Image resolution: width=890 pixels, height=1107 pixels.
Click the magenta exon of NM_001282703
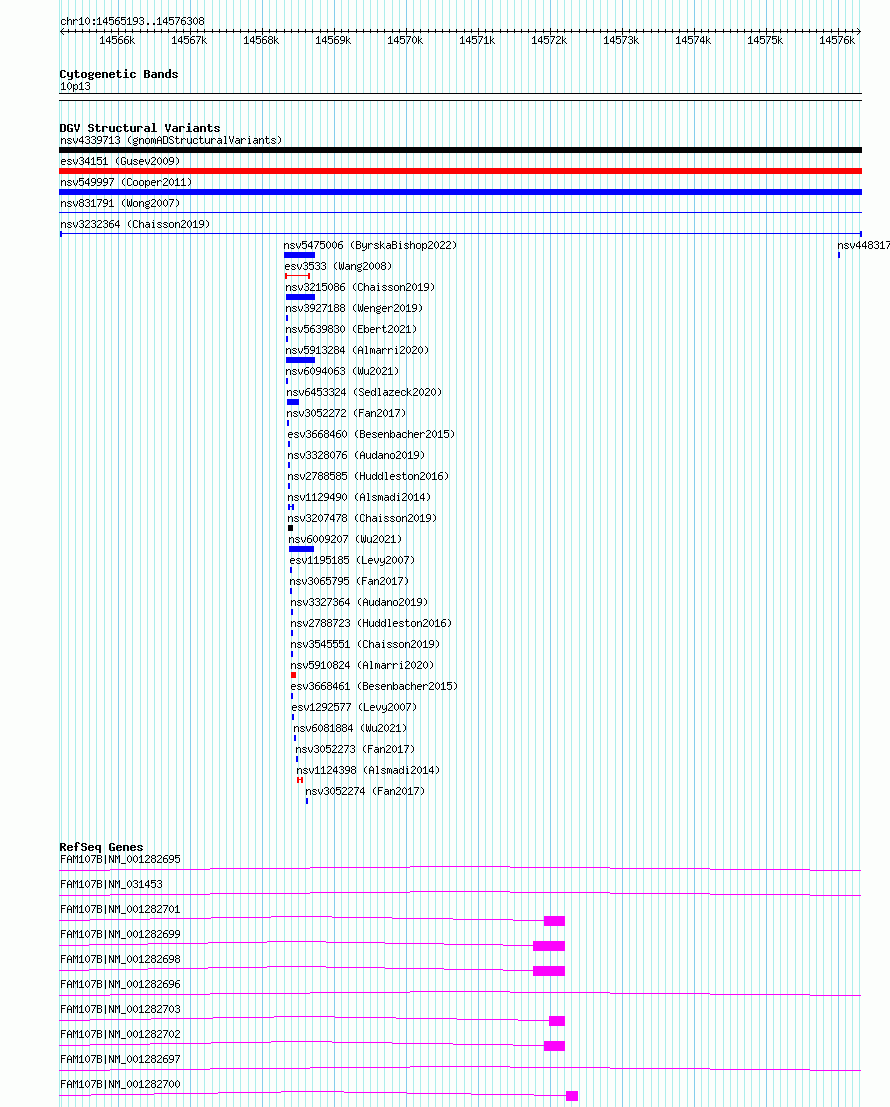557,1021
